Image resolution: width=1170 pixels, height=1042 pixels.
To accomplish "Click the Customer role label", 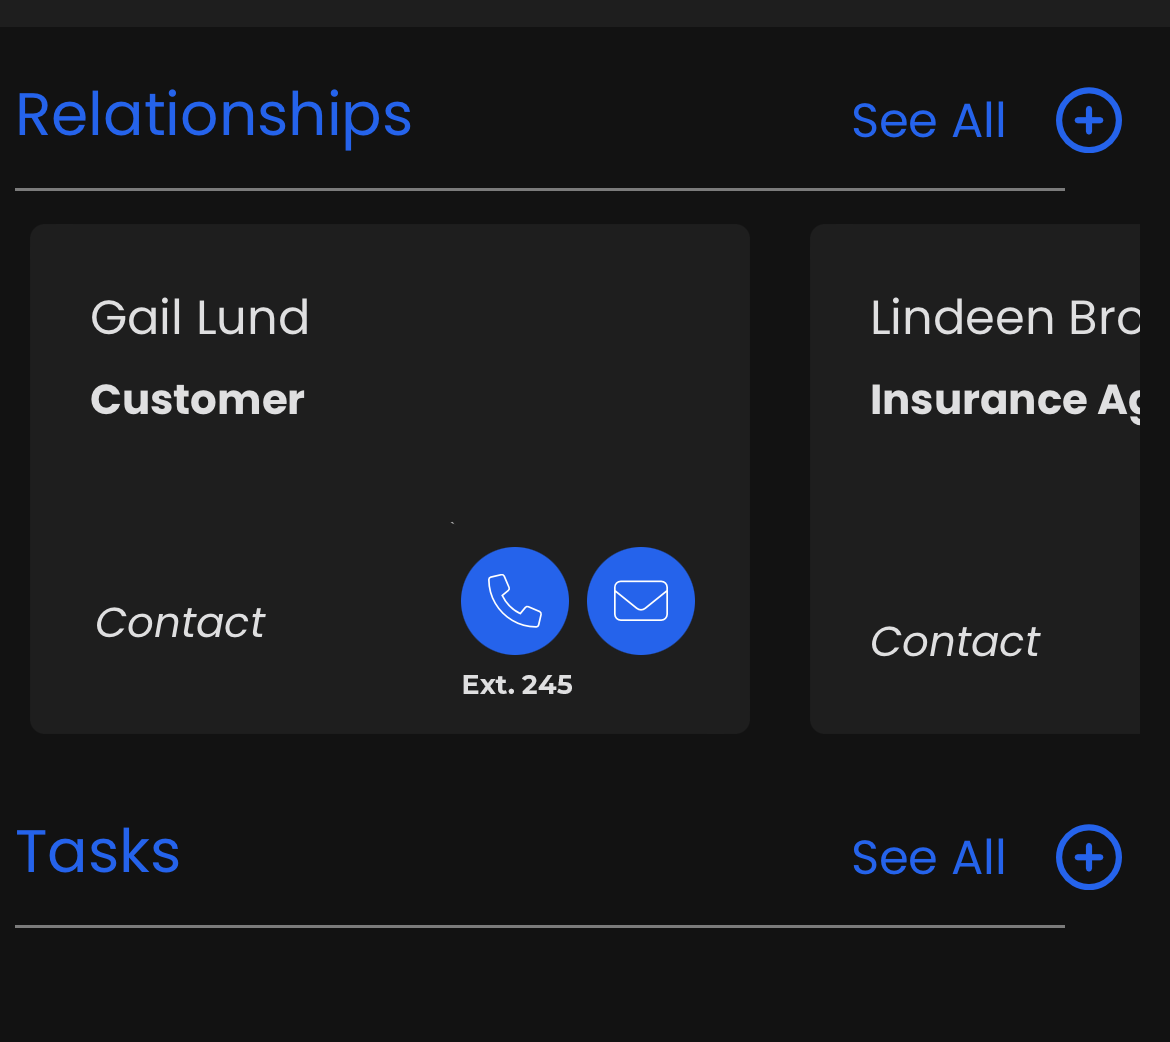I will (x=197, y=399).
